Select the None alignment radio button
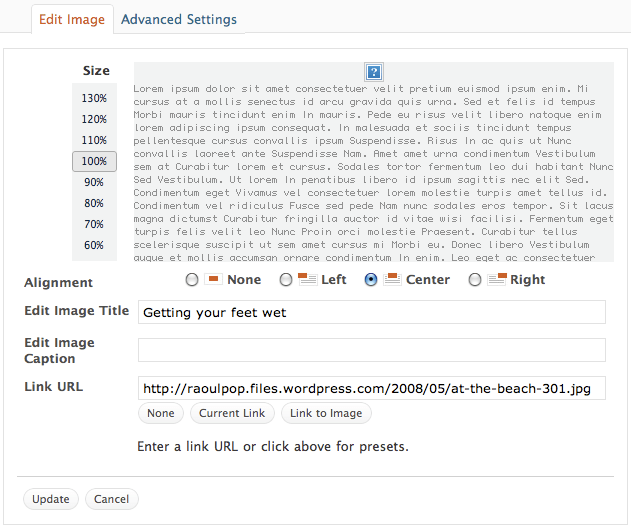Viewport: 631px width, 528px height. pos(192,280)
